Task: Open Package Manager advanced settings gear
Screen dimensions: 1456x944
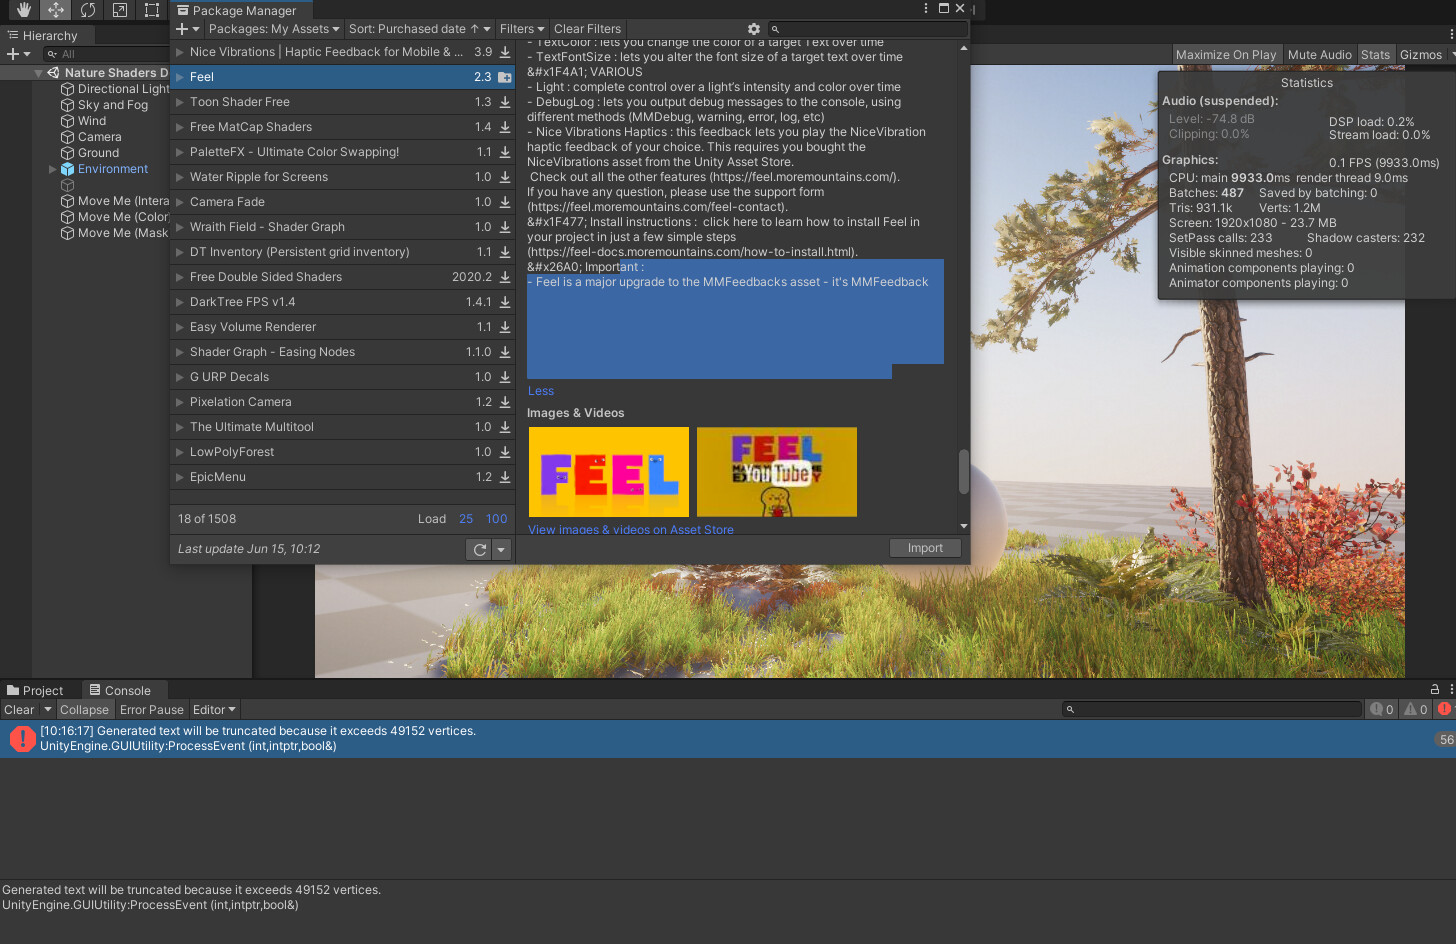Action: point(753,29)
